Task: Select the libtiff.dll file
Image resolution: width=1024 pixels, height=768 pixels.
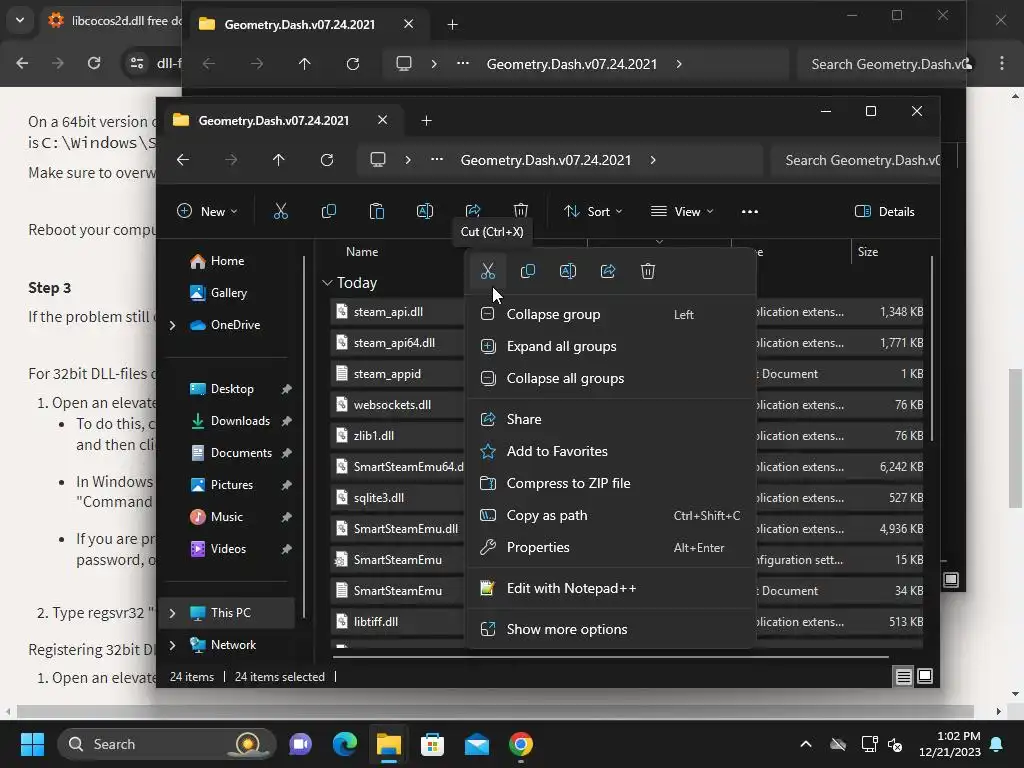Action: [x=376, y=622]
